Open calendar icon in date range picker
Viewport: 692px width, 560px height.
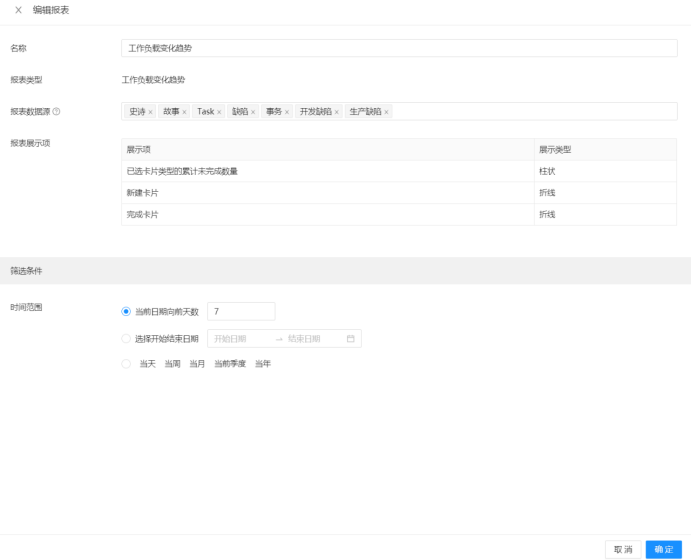351,339
